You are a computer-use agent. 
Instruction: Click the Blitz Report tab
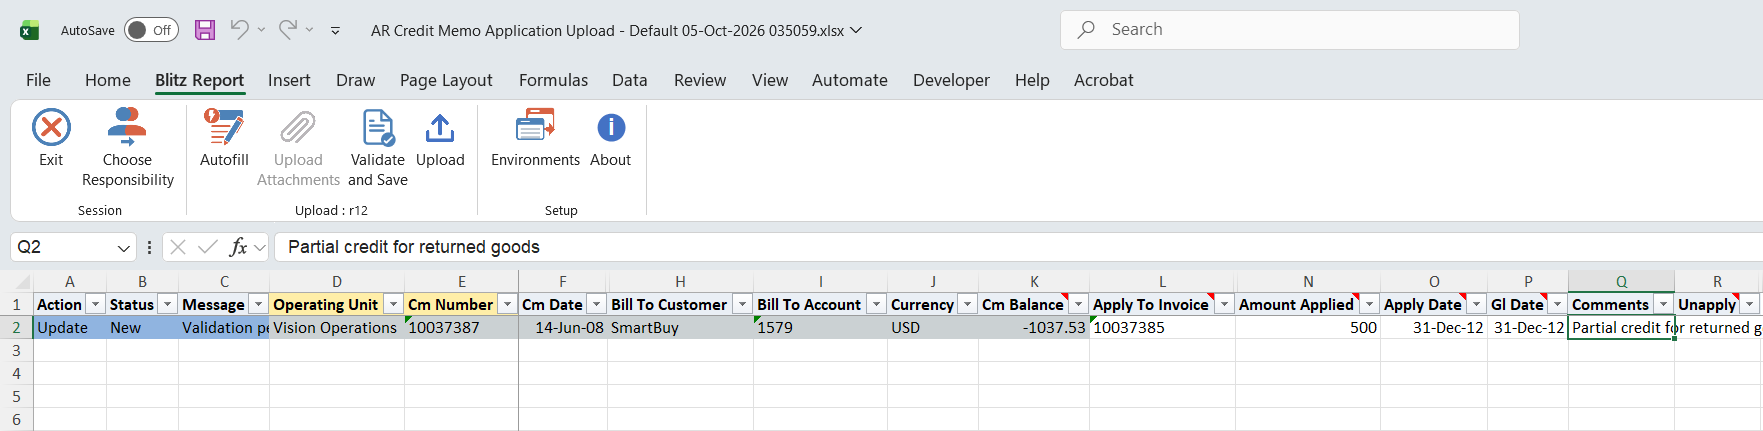(x=199, y=80)
